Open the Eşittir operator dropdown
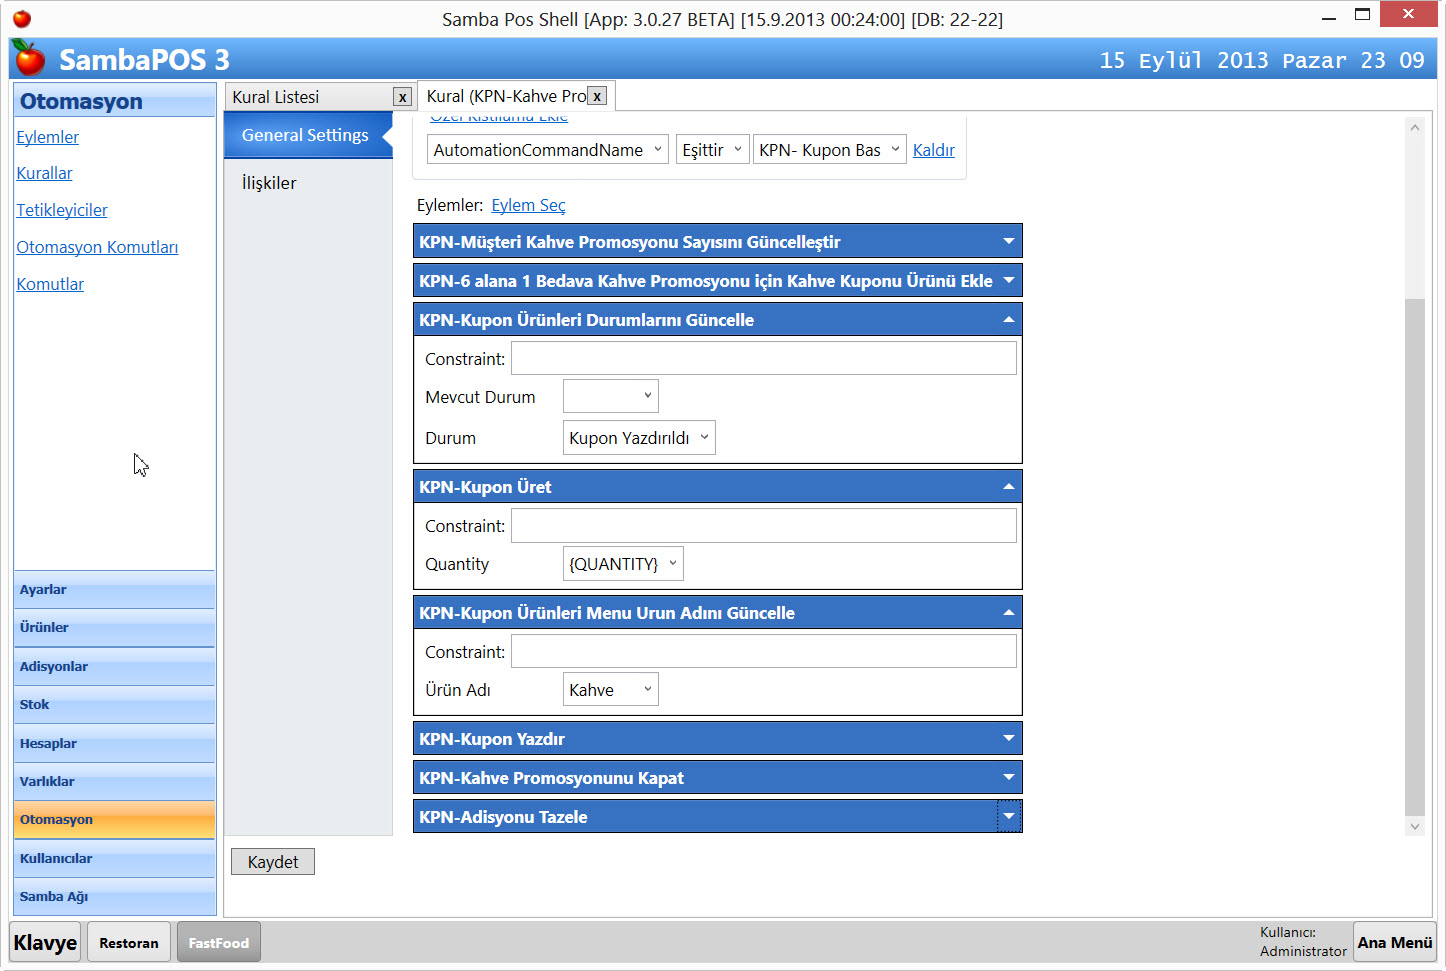This screenshot has width=1446, height=971. (x=711, y=150)
